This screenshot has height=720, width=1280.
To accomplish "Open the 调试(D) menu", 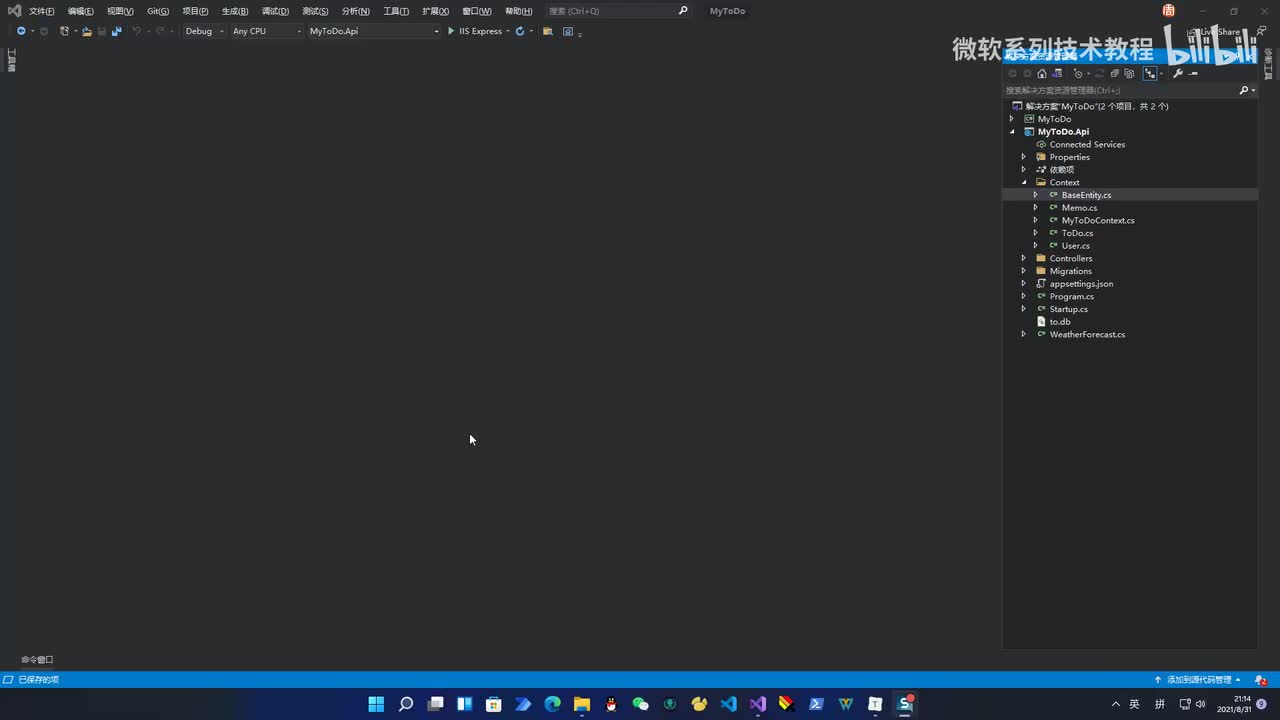I will pos(275,11).
